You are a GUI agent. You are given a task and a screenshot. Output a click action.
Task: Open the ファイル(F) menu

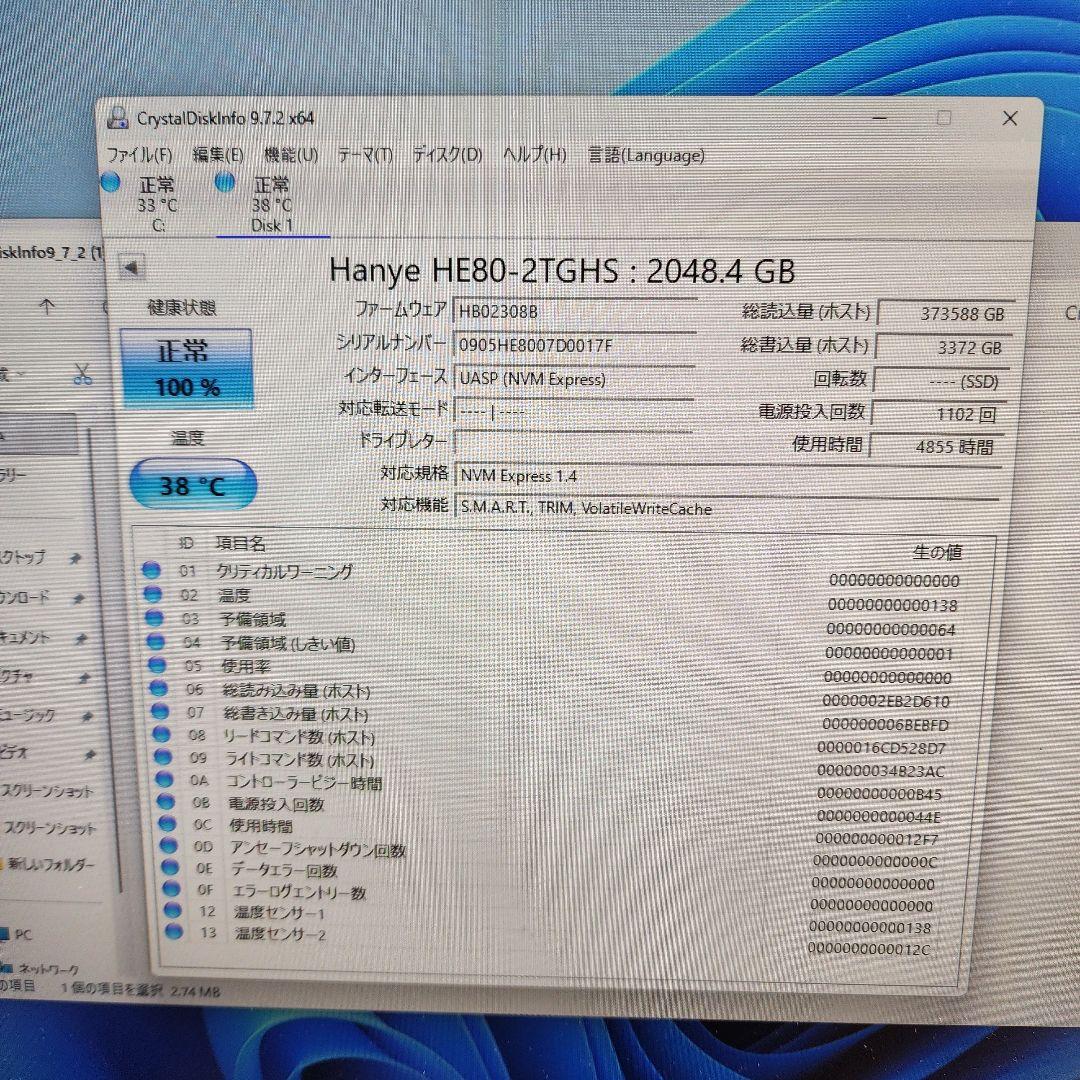pos(140,155)
